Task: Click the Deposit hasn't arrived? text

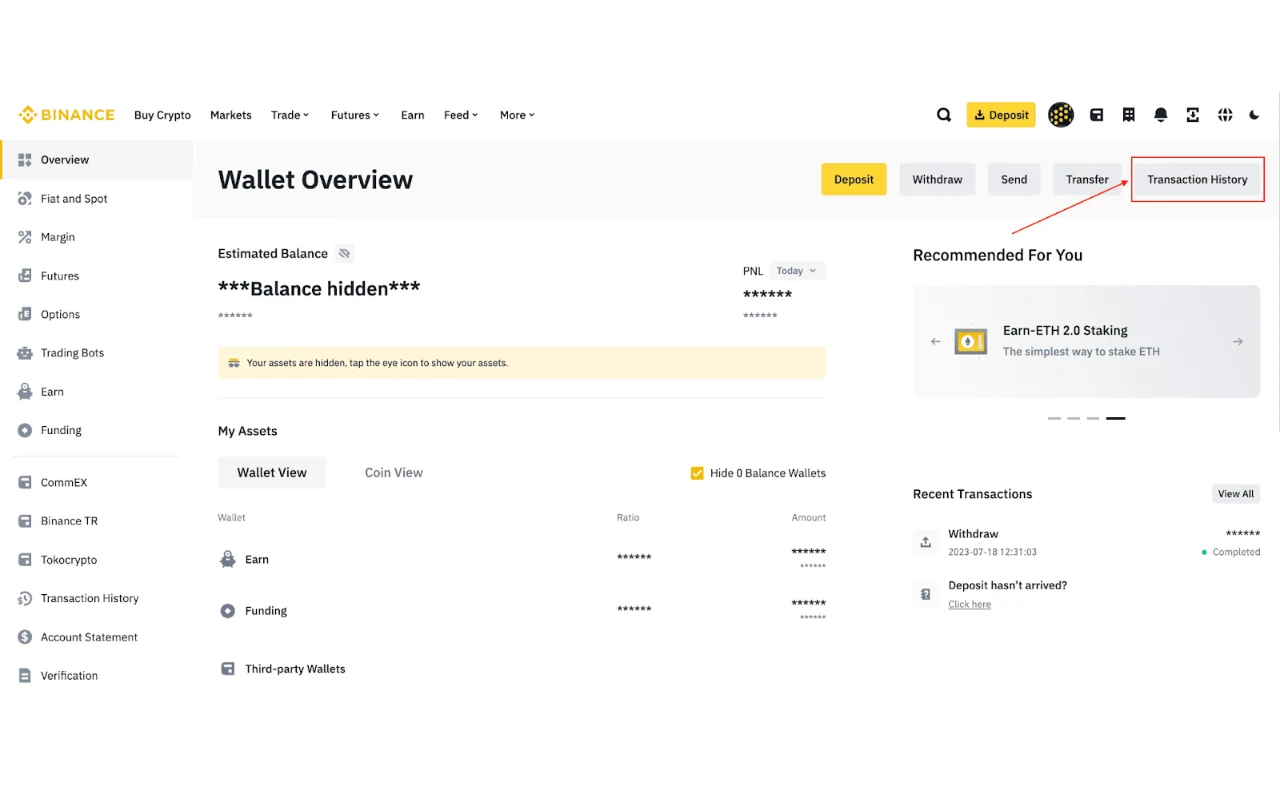Action: [x=1008, y=586]
